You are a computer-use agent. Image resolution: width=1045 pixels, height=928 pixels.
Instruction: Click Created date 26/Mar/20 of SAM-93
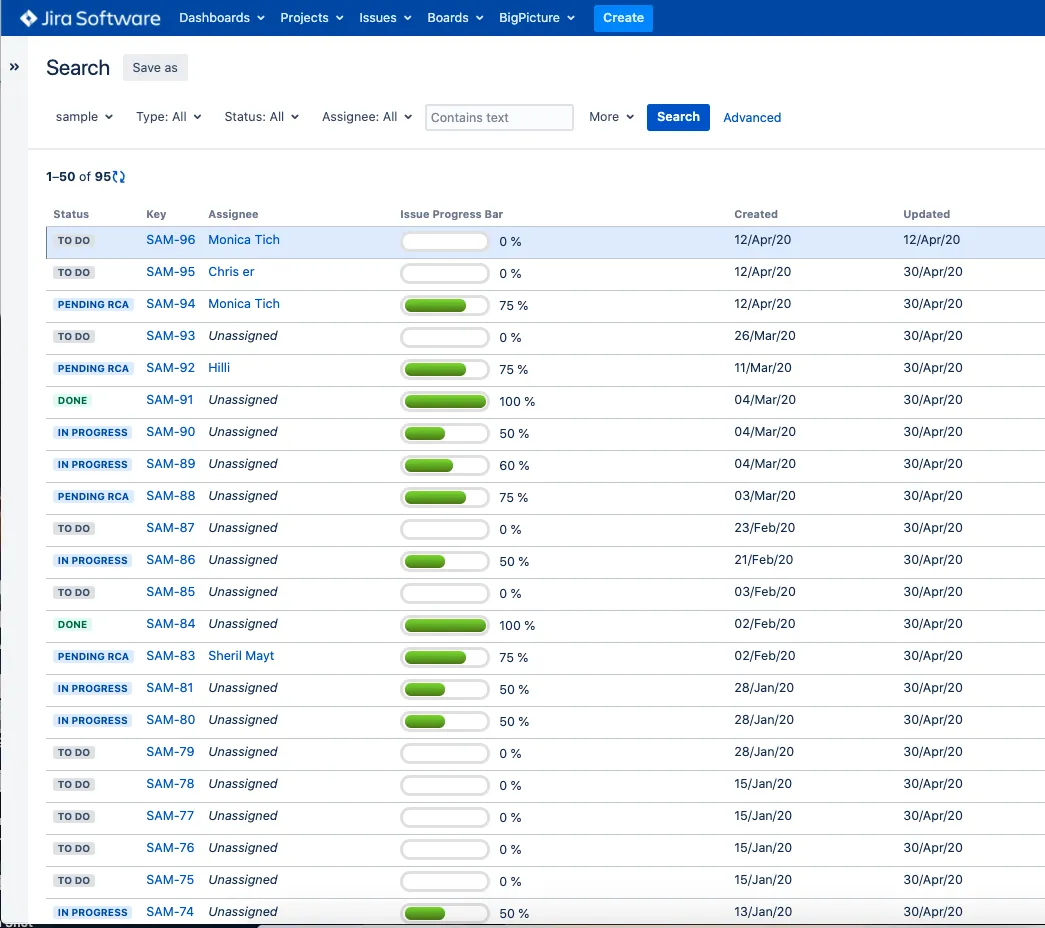pyautogui.click(x=764, y=336)
